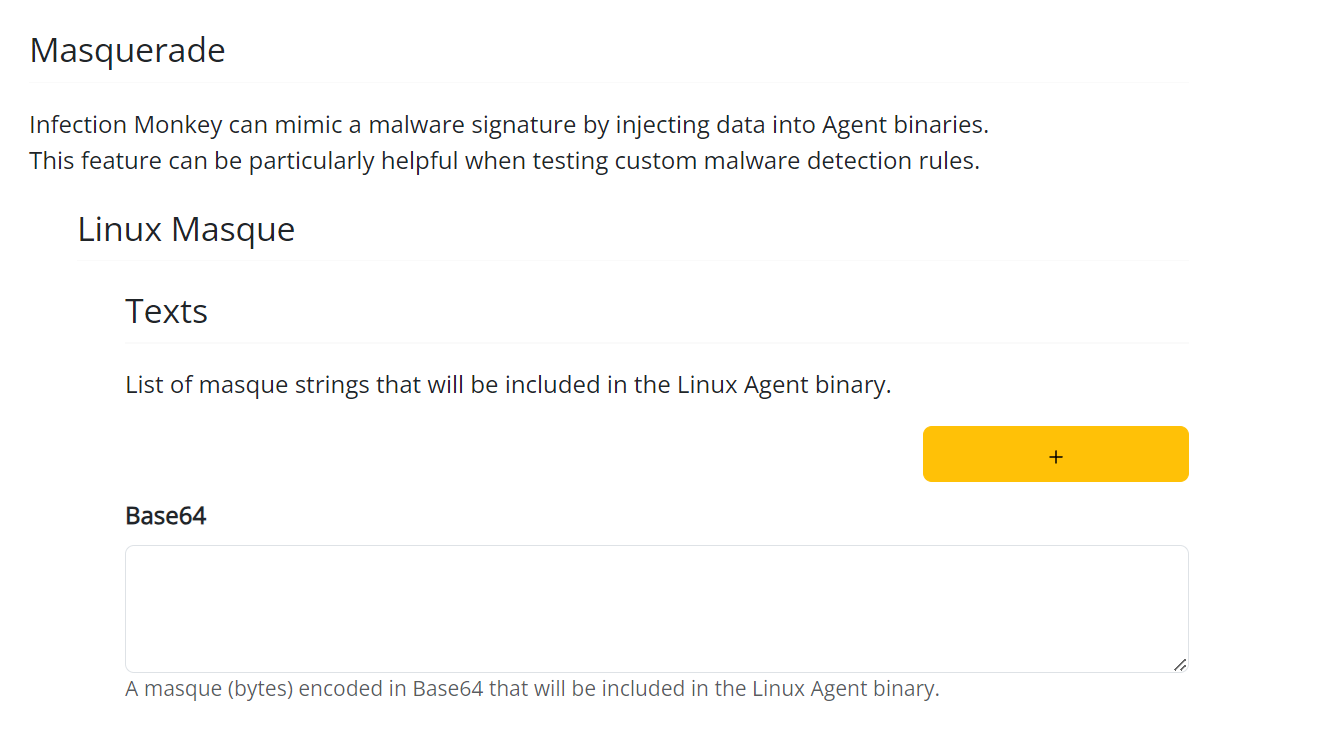Click the plus icon to add text
Viewport: 1342px width, 736px height.
(1056, 456)
